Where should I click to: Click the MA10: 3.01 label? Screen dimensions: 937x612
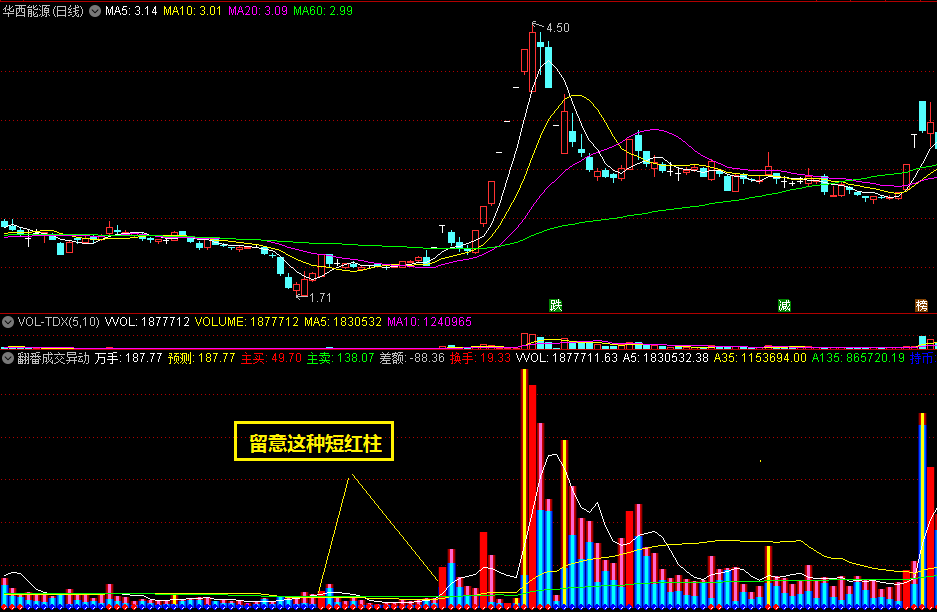[192, 11]
